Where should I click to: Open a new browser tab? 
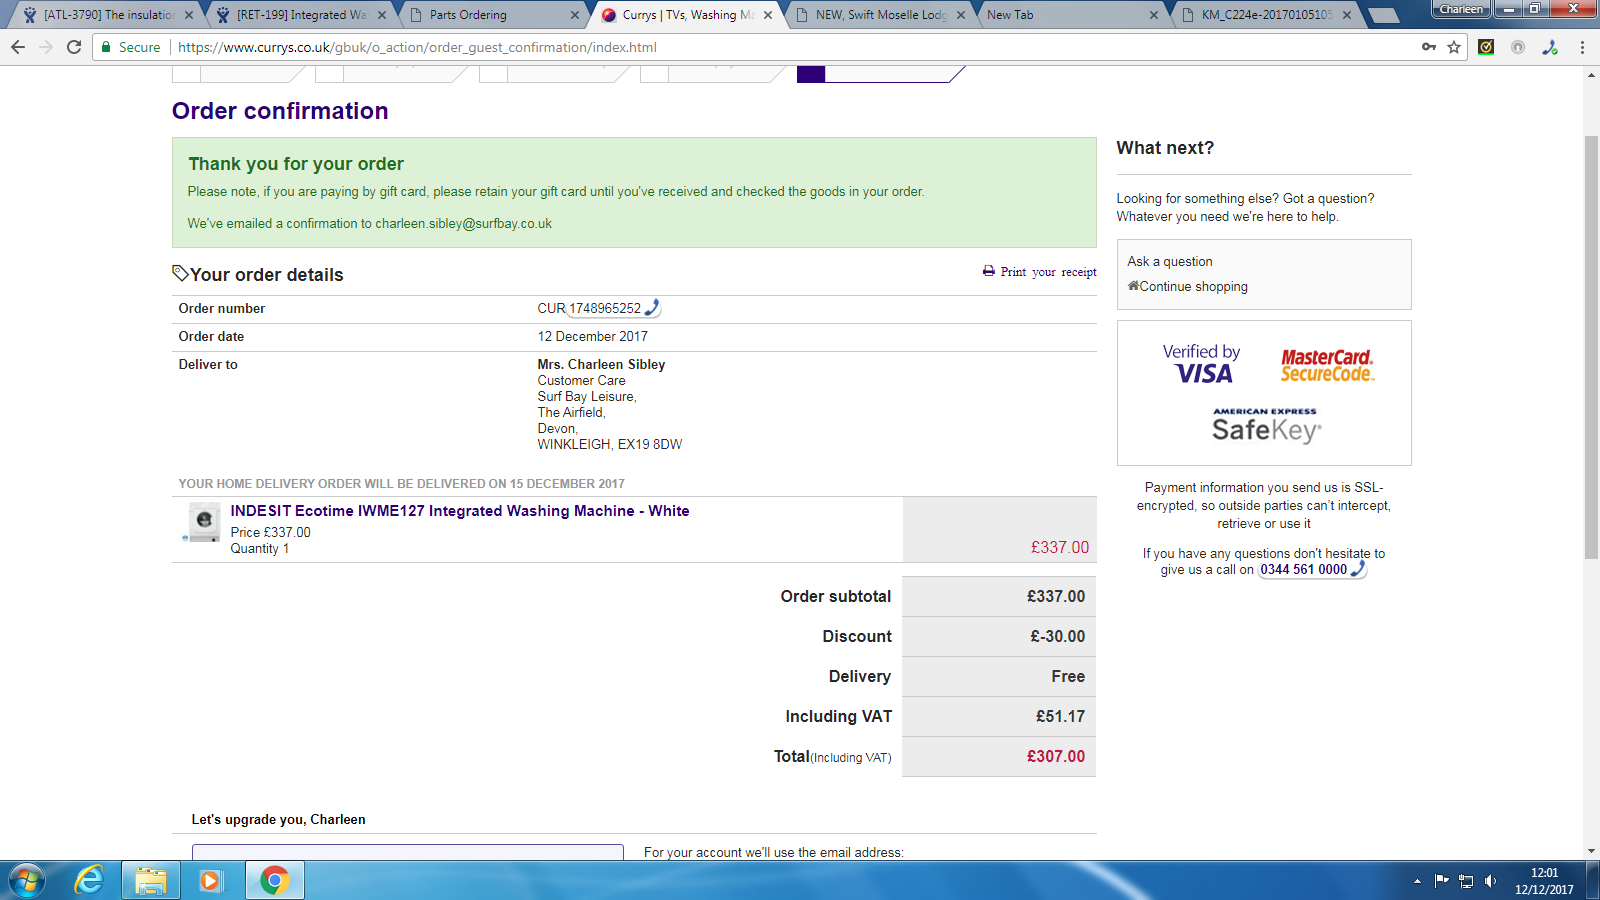[x=1384, y=15]
